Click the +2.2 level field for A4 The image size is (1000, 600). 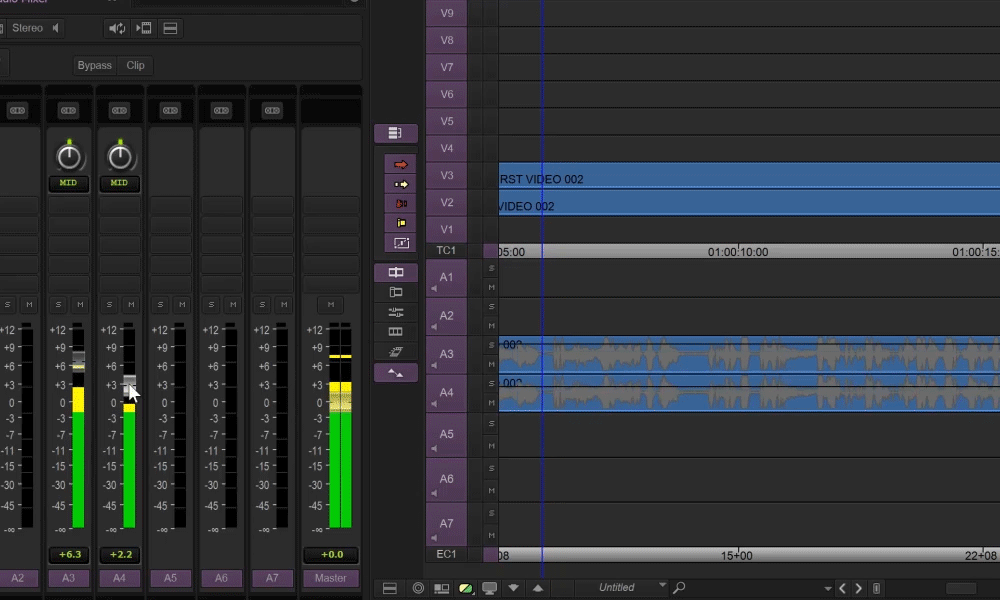pyautogui.click(x=121, y=555)
